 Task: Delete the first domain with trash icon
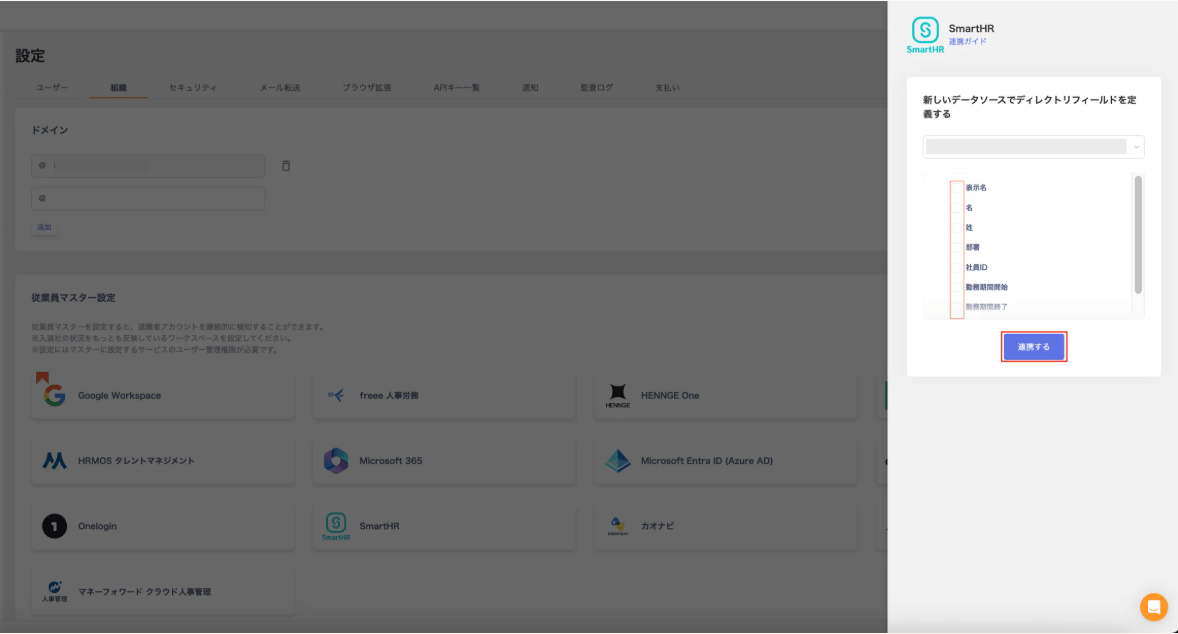(286, 166)
